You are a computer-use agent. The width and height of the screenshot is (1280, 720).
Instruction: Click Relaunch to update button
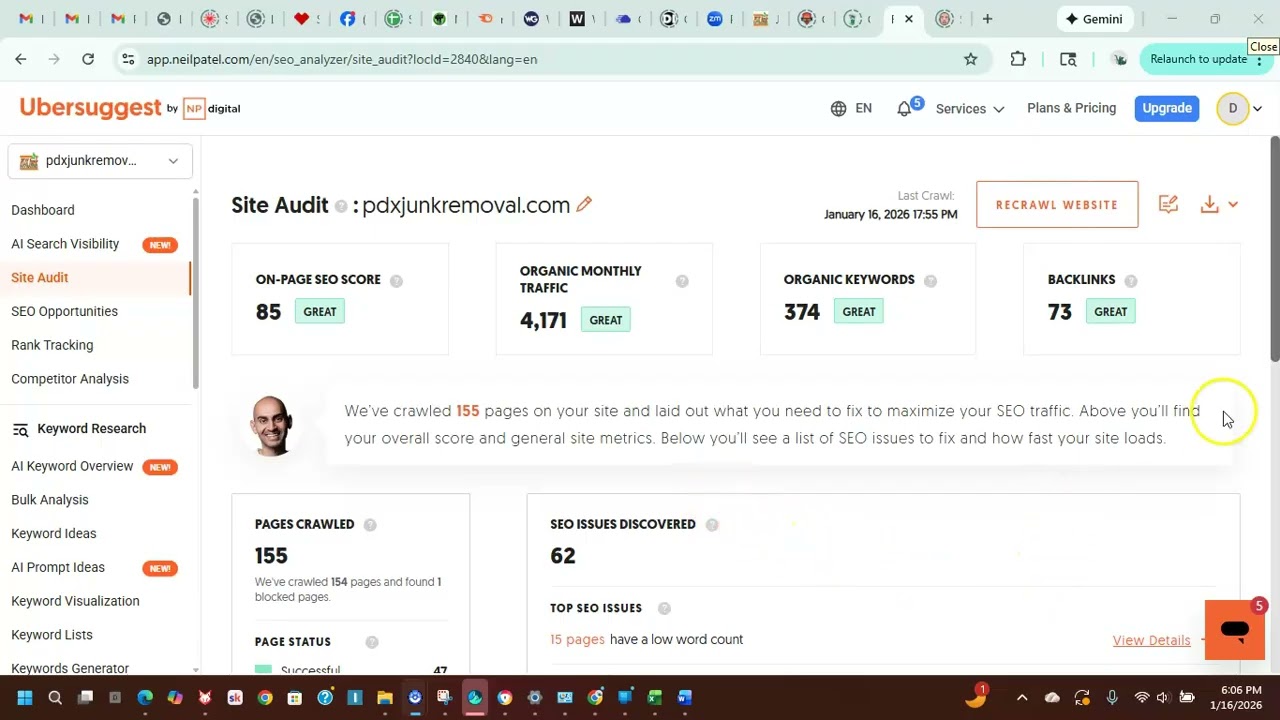click(x=1206, y=59)
